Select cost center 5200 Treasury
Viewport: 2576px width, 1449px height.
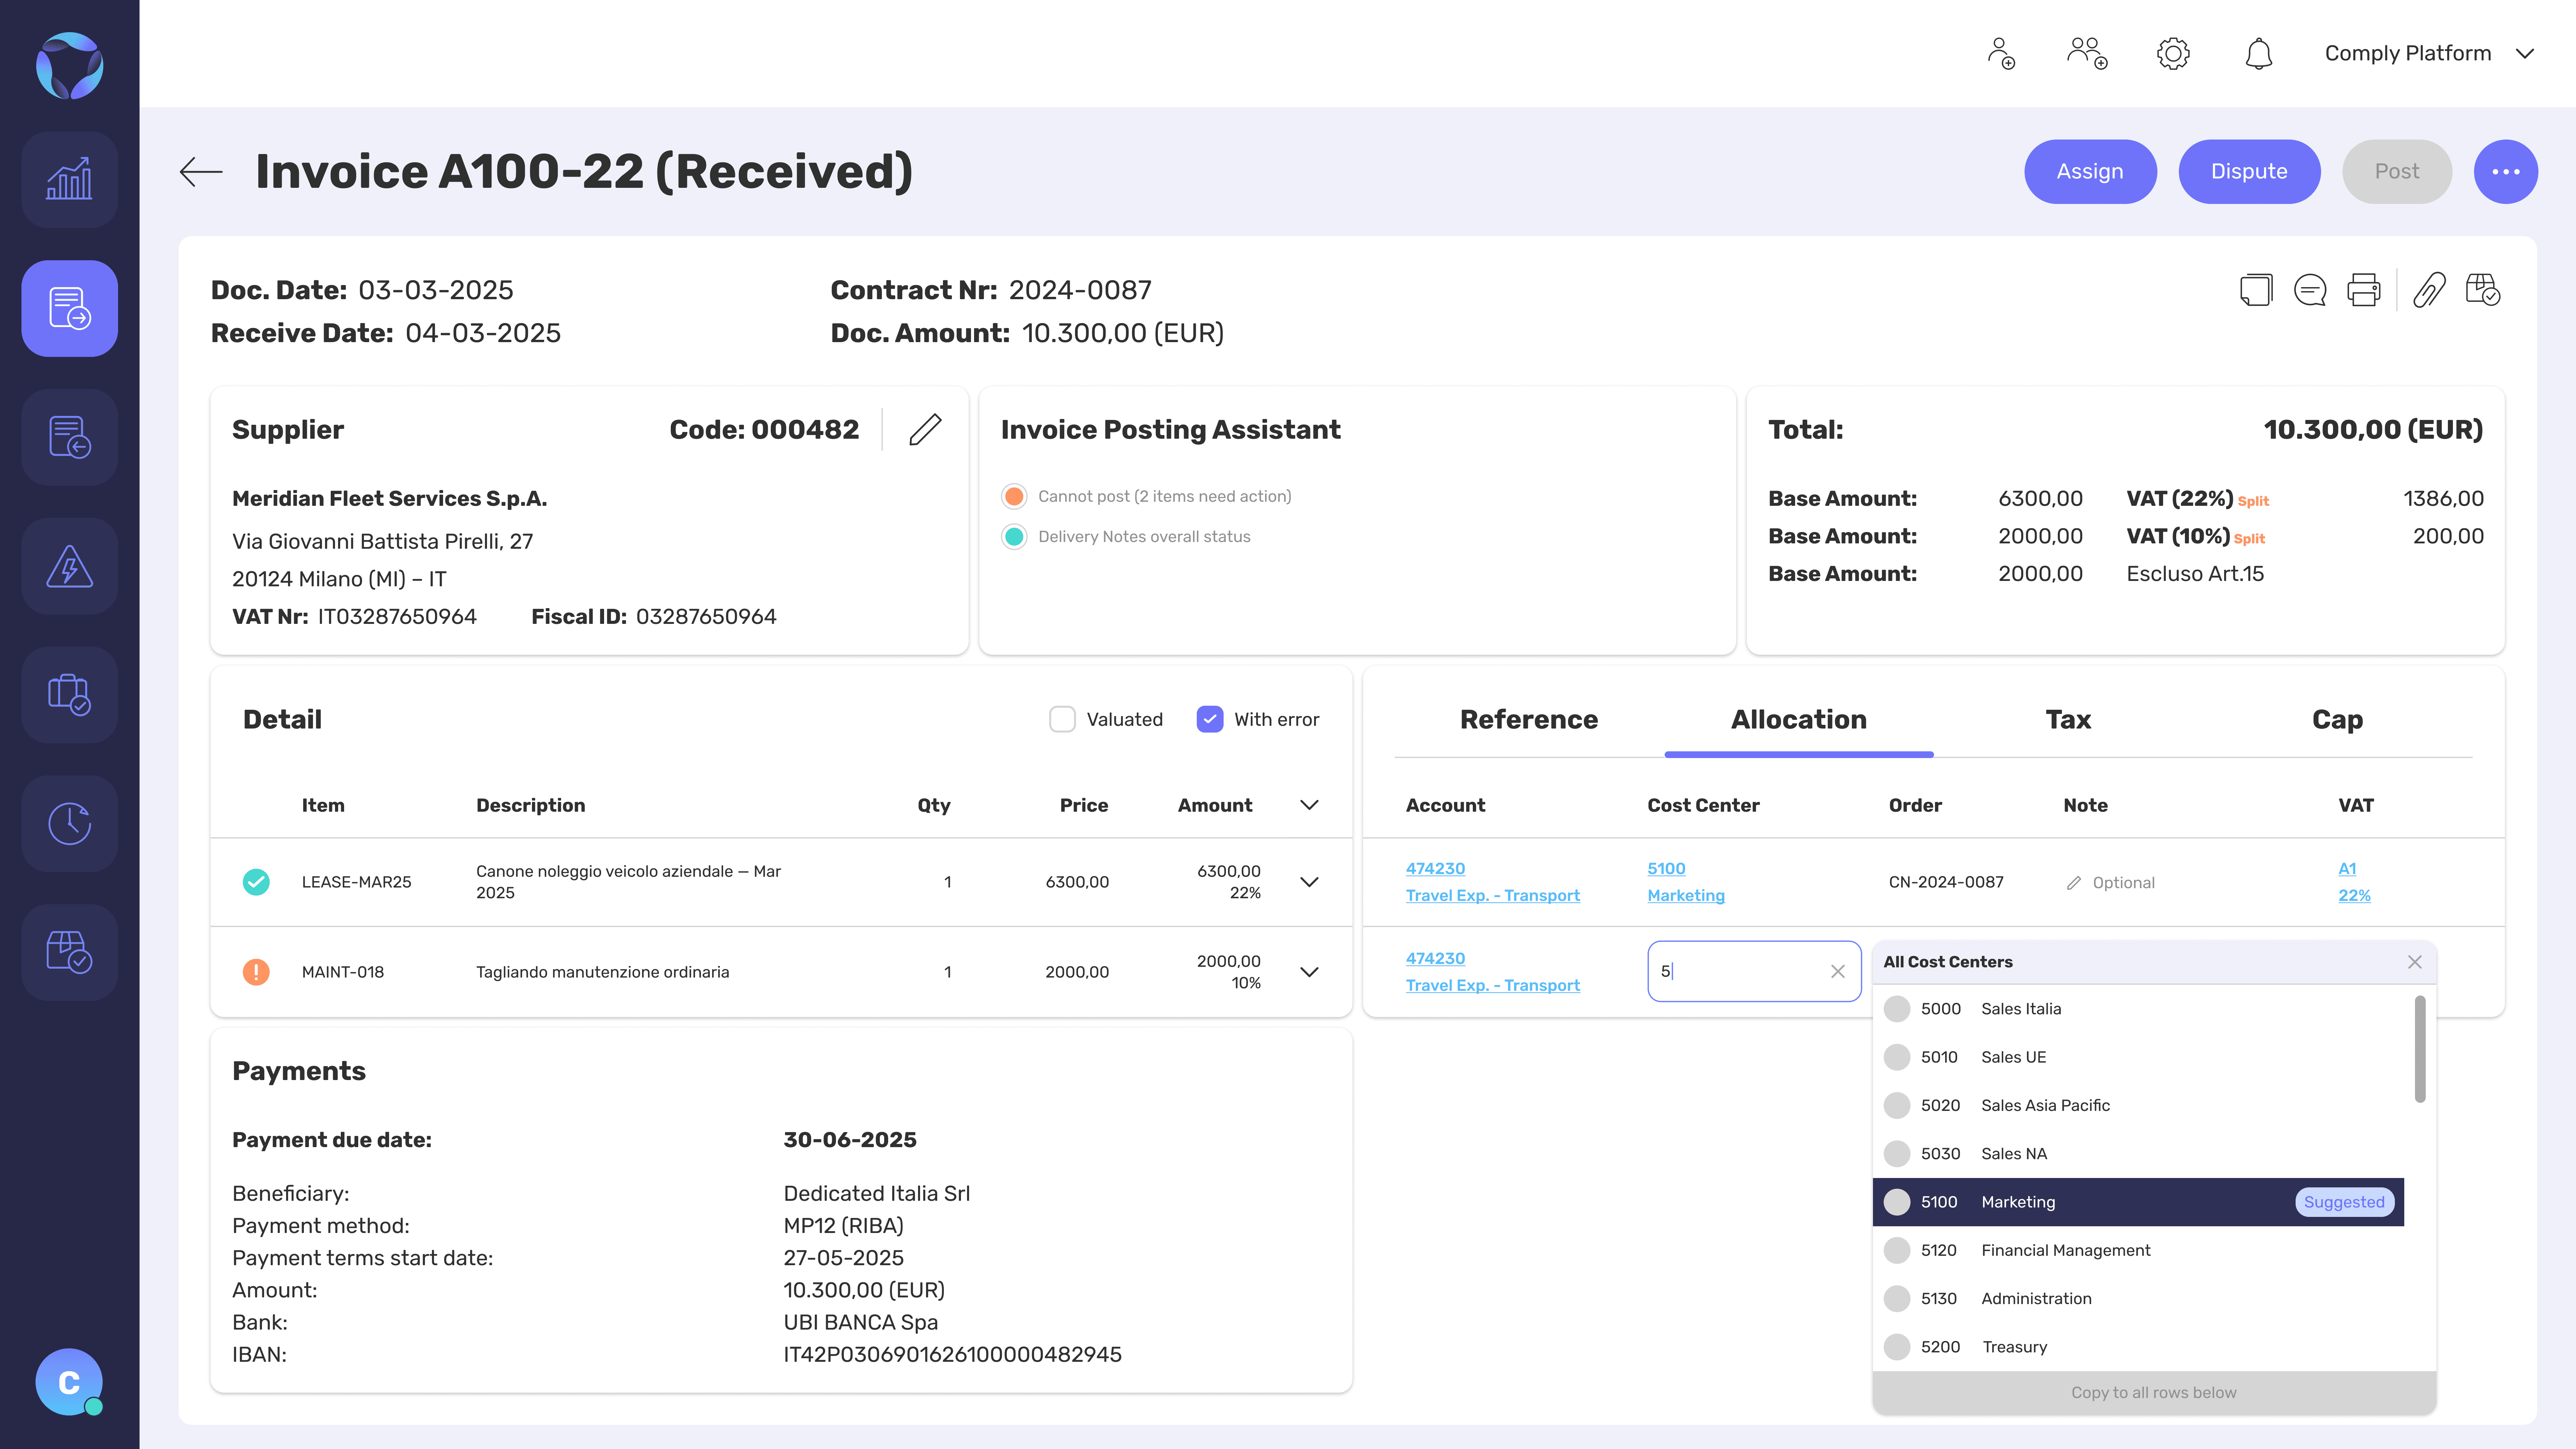tap(2138, 1347)
